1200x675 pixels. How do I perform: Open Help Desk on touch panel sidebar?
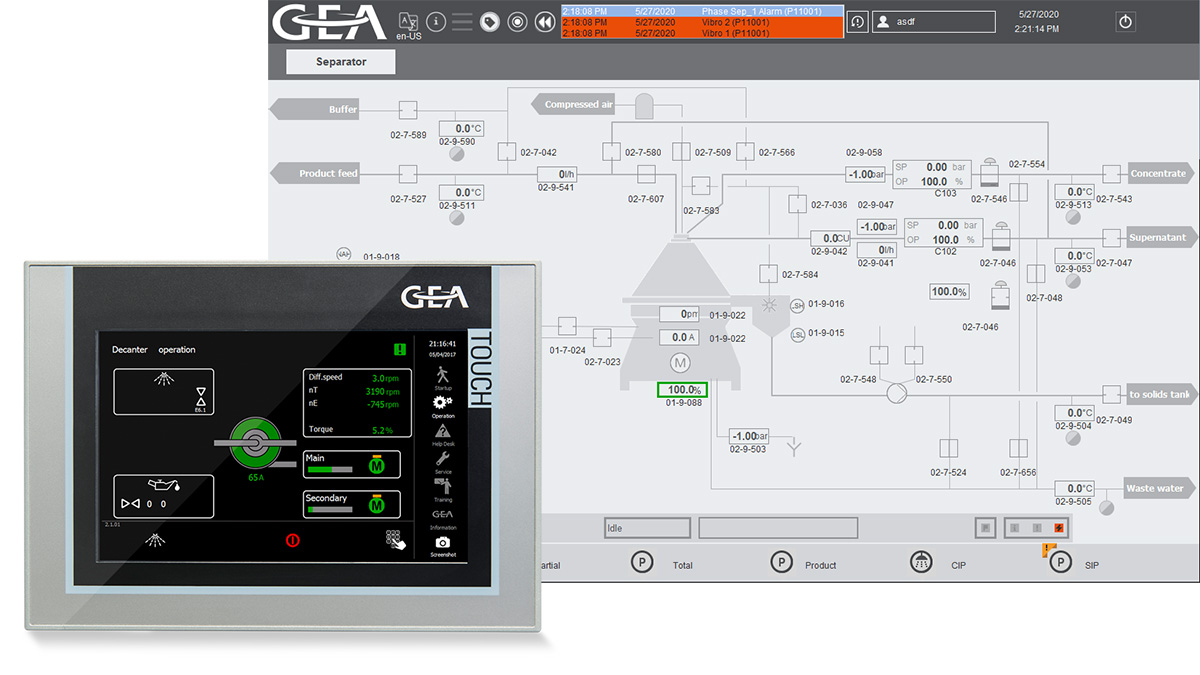click(442, 431)
